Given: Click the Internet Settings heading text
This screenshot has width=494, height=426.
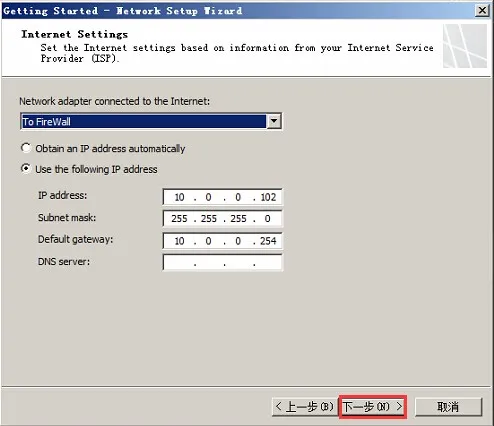Looking at the screenshot, I should tap(75, 34).
